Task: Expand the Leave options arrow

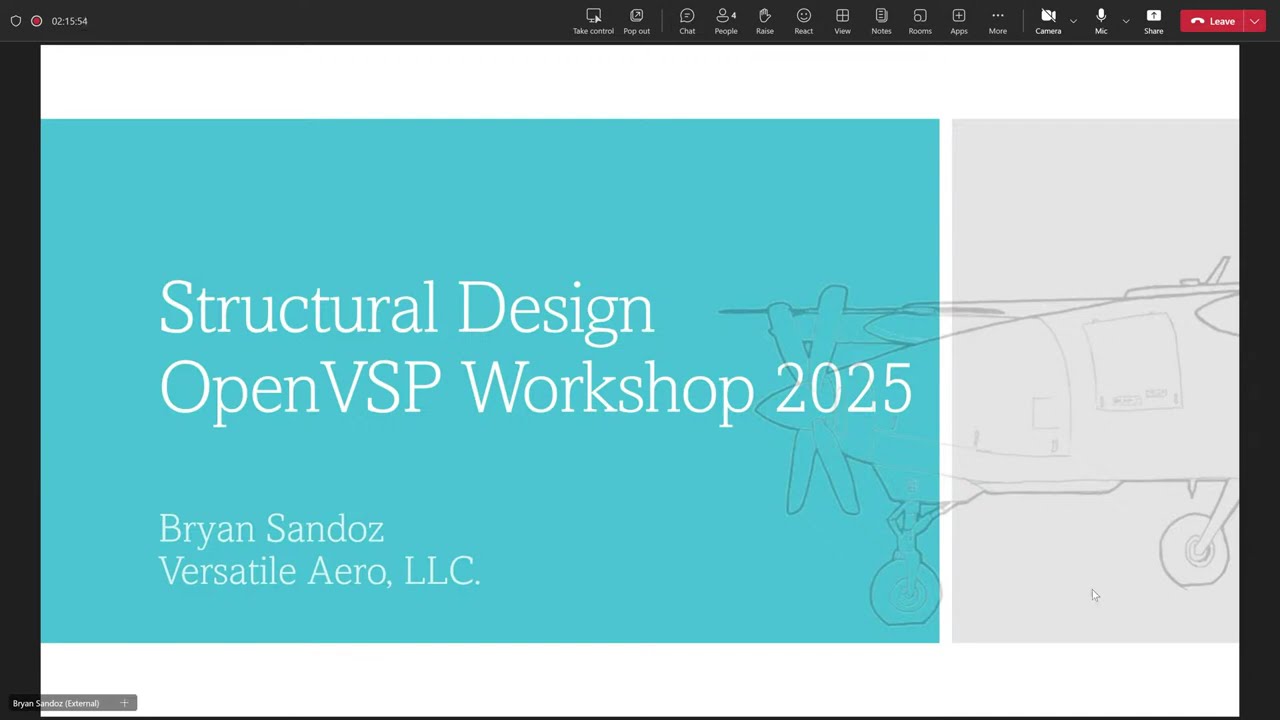Action: (x=1255, y=21)
